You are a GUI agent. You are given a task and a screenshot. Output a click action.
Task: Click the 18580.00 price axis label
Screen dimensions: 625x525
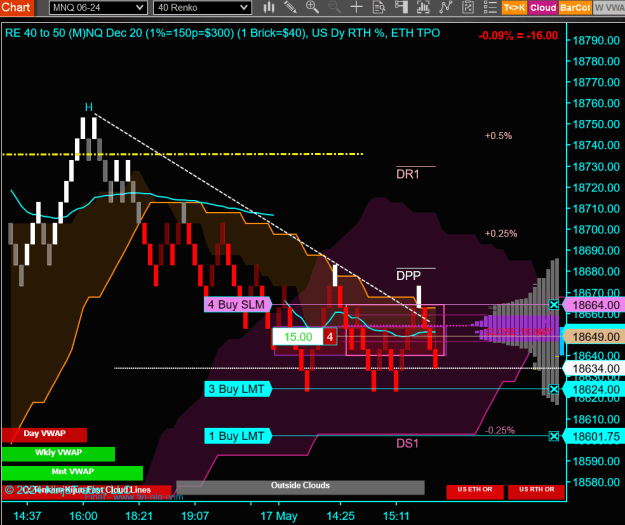pos(596,482)
